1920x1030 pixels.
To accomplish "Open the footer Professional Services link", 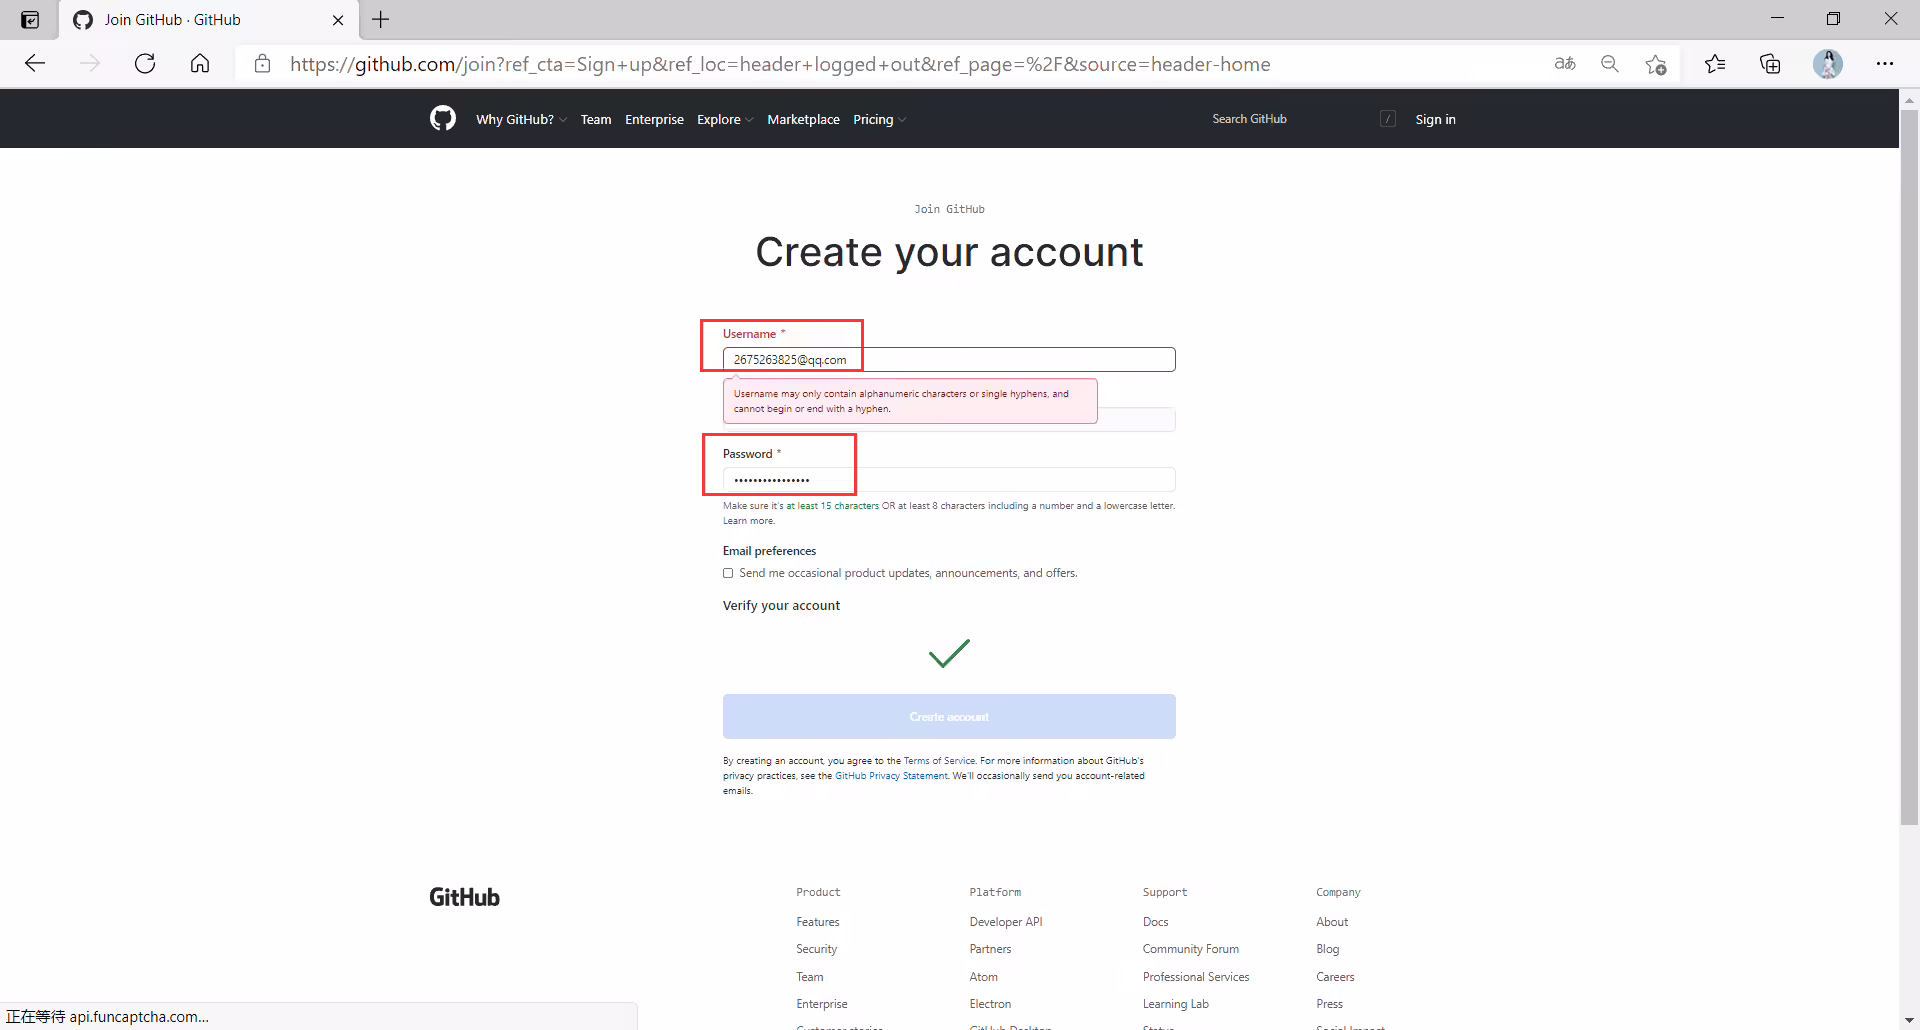I will click(1196, 977).
